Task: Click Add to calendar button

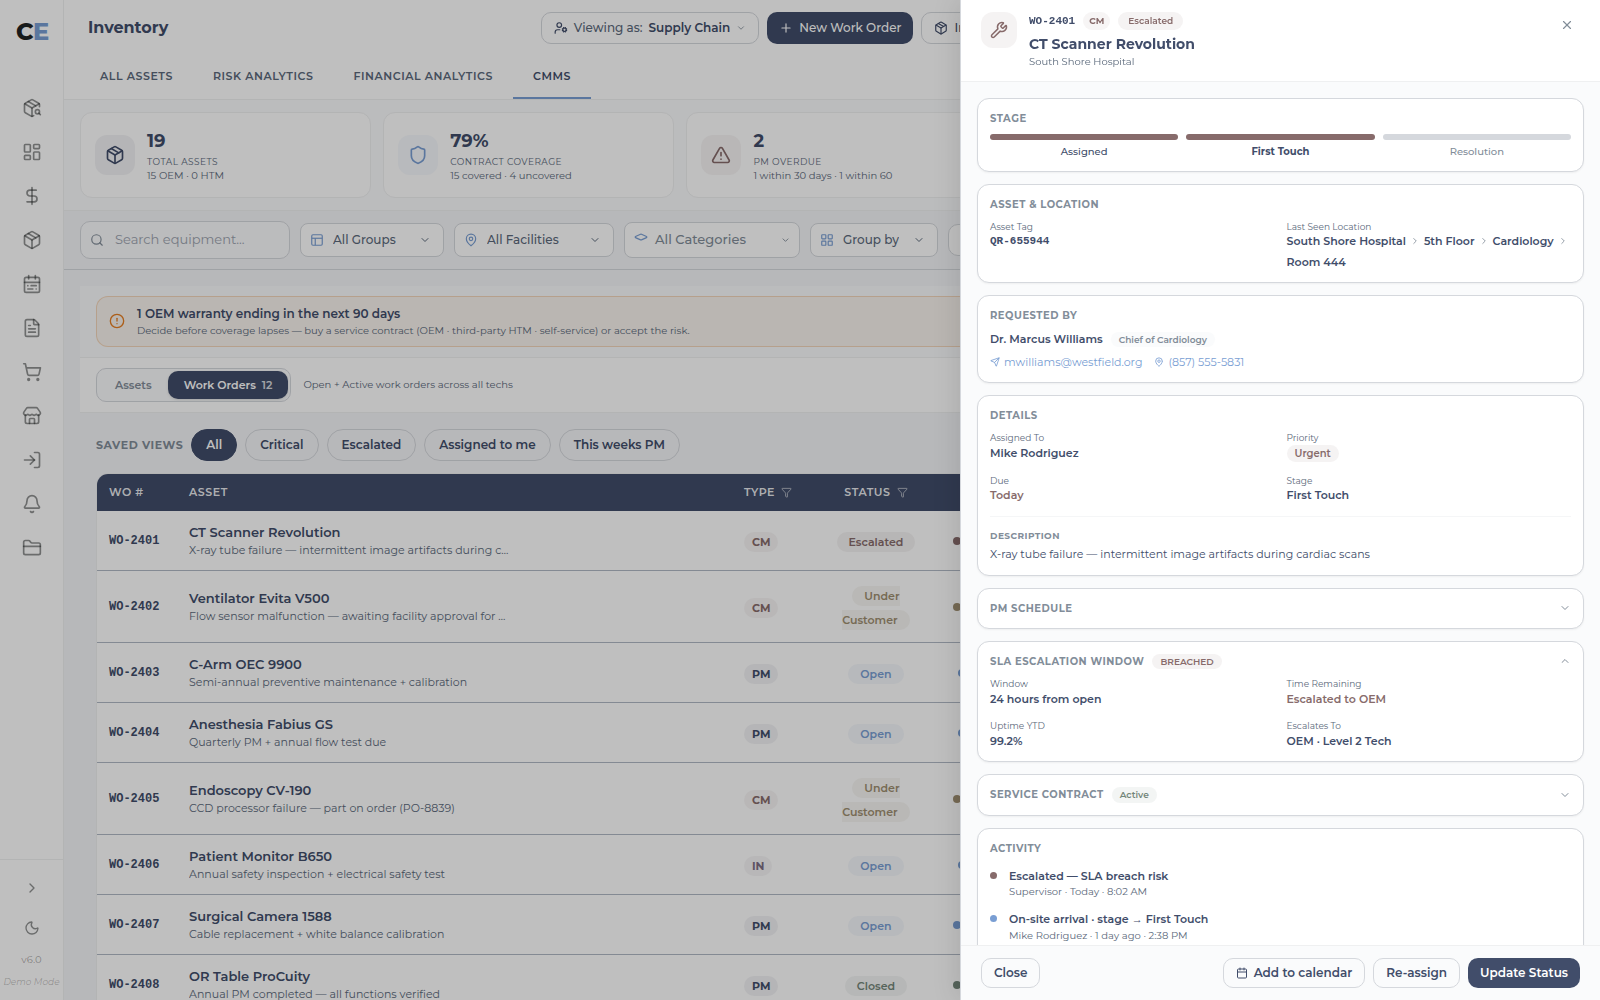Action: coord(1294,973)
